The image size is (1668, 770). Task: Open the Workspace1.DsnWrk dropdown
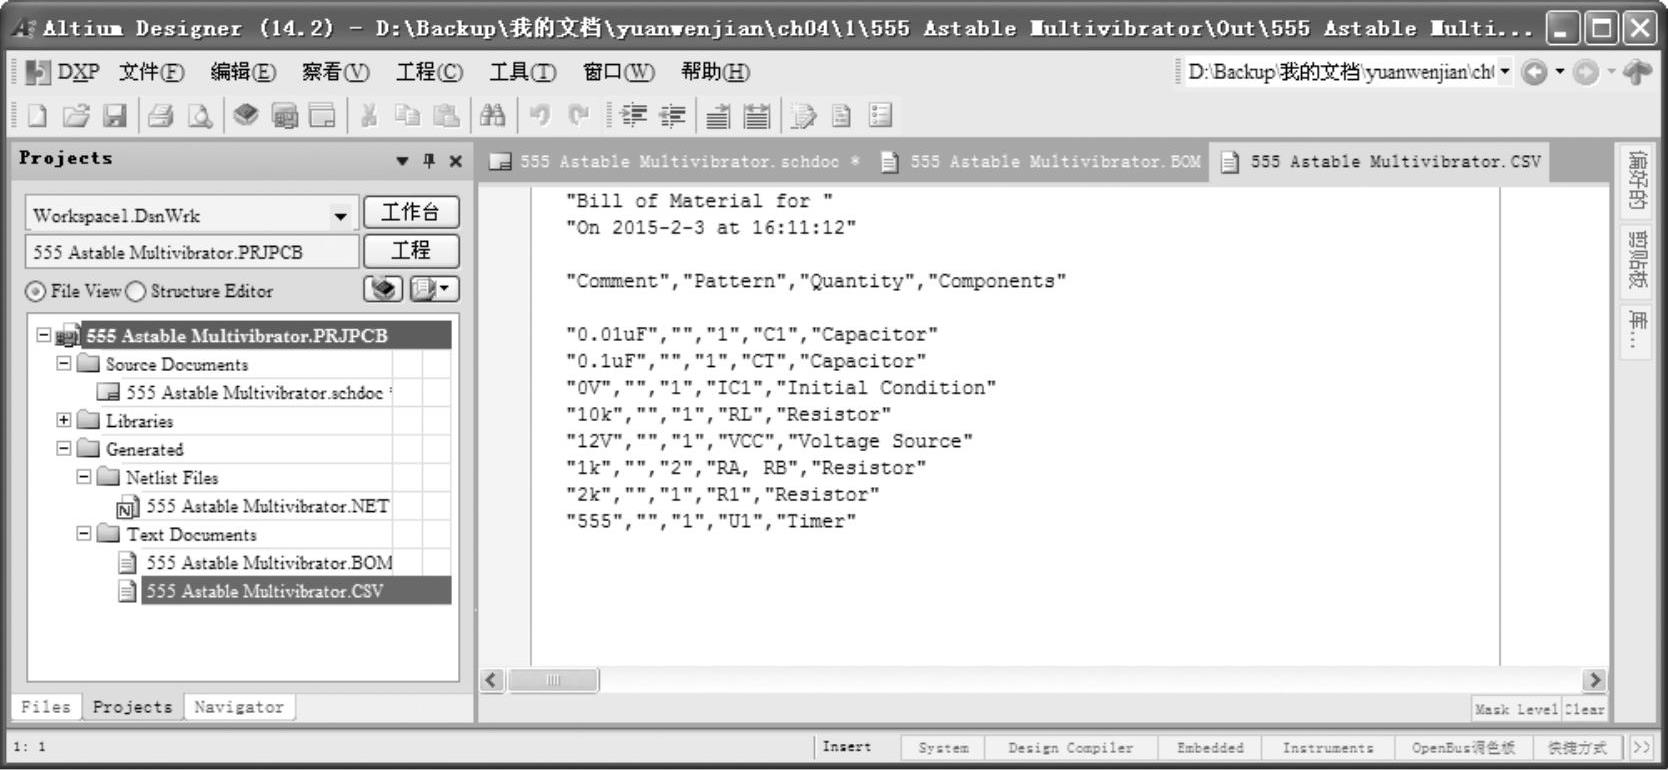(341, 215)
